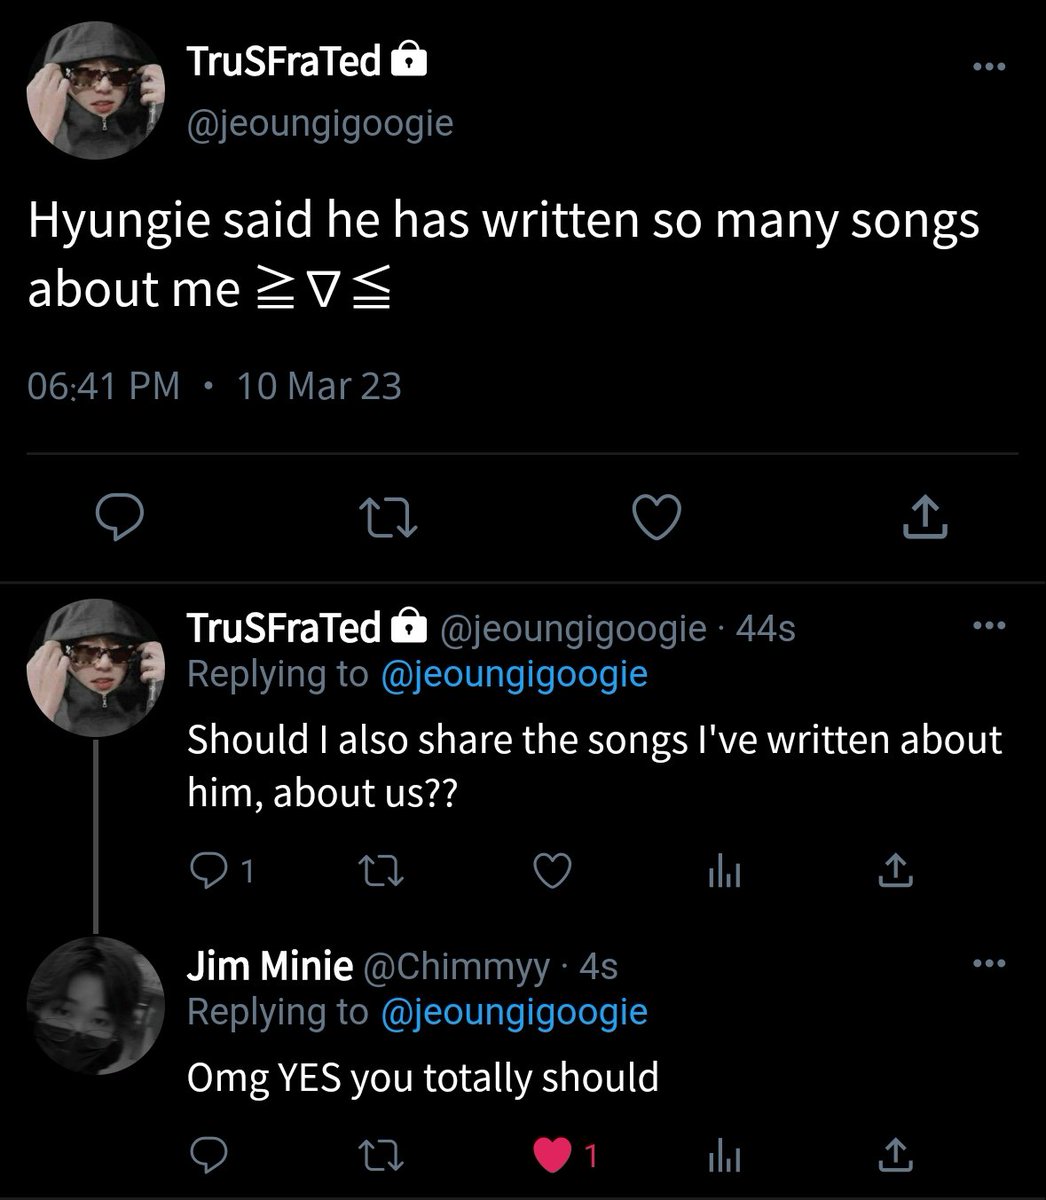The width and height of the screenshot is (1046, 1200).
Task: Share TruSFraTed's reply tweet
Action: click(x=896, y=872)
